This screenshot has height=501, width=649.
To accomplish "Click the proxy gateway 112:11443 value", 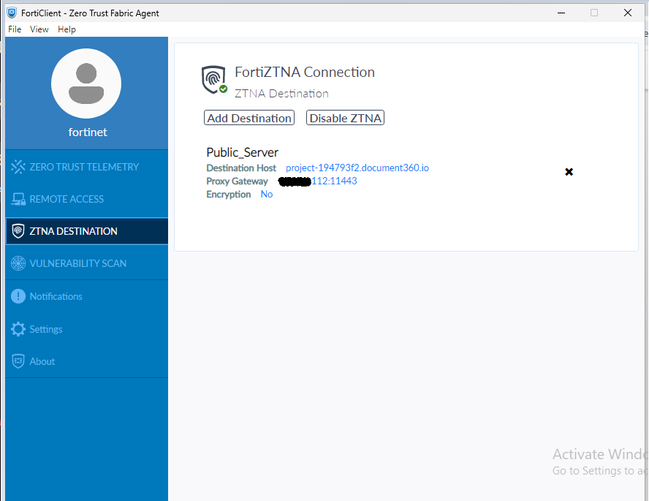I will tap(334, 181).
